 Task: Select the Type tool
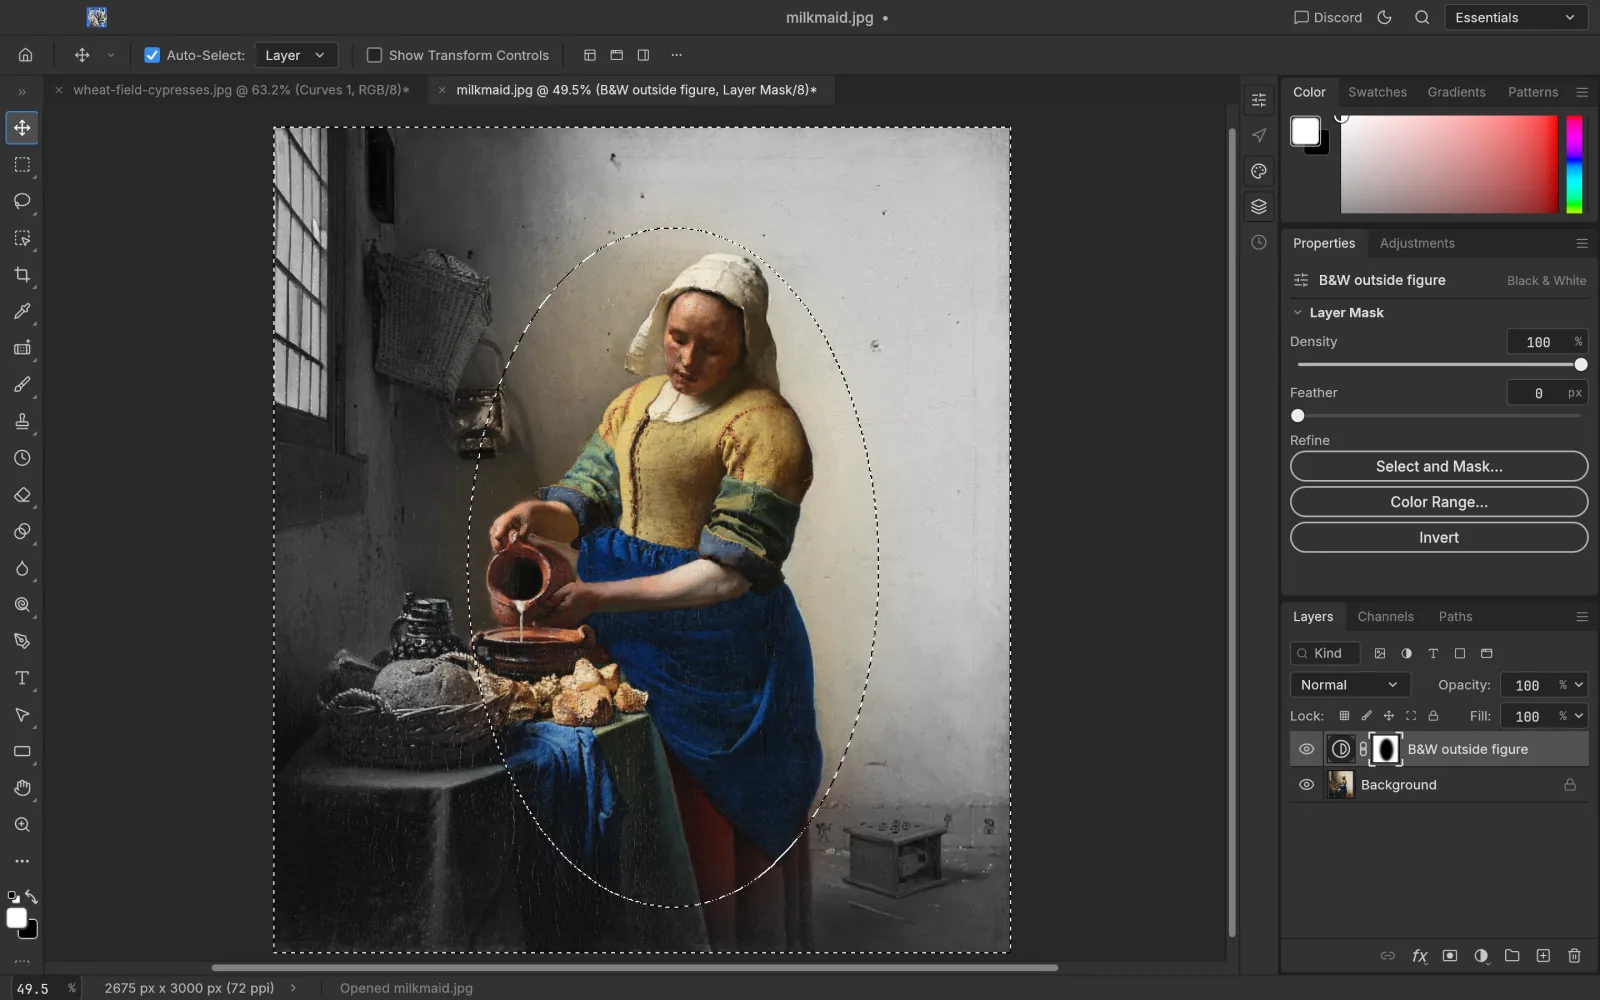coord(22,678)
